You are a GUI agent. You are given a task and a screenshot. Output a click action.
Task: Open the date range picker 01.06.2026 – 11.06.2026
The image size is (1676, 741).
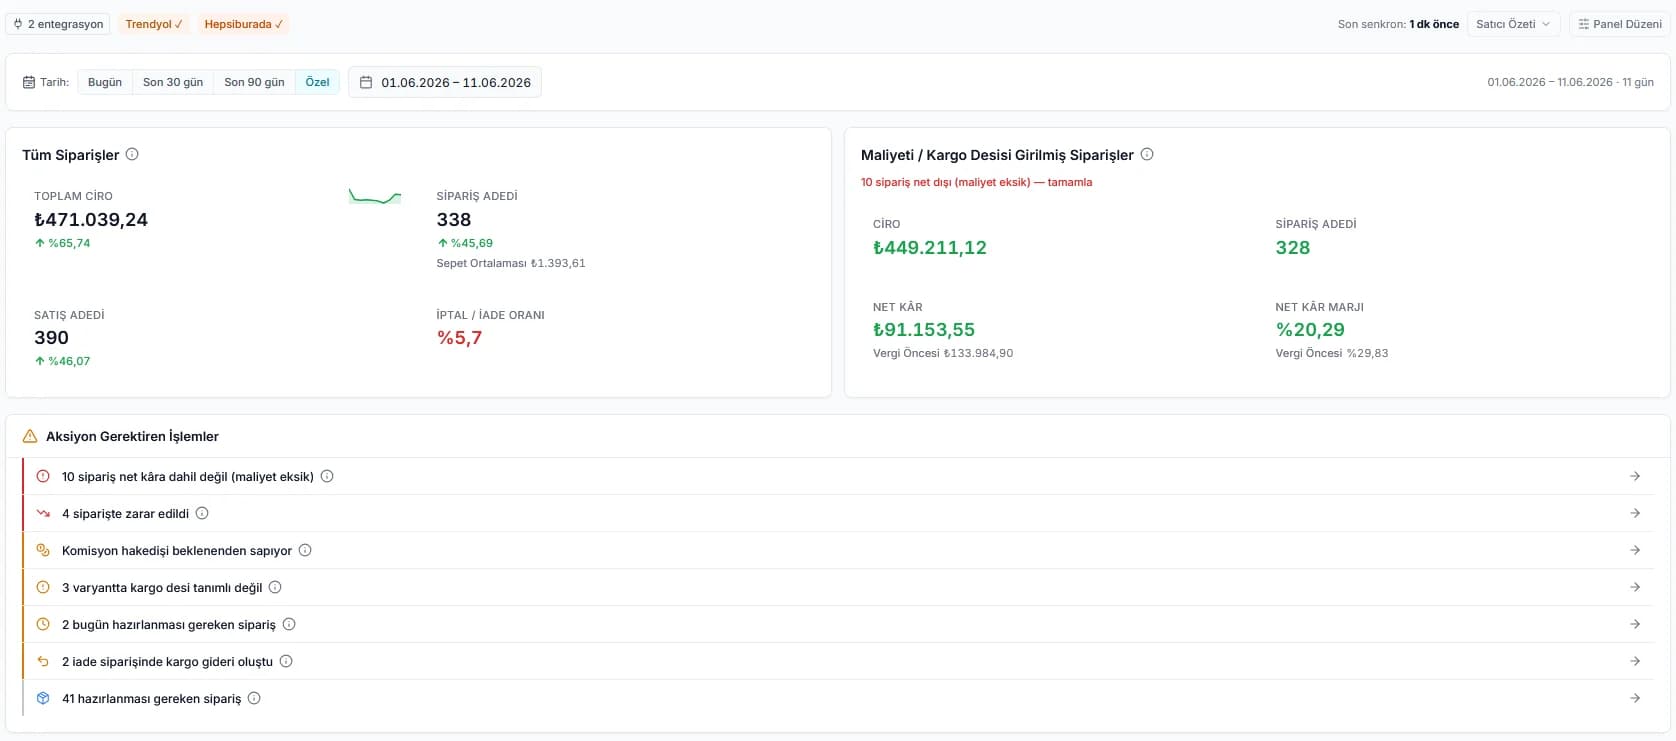(445, 82)
